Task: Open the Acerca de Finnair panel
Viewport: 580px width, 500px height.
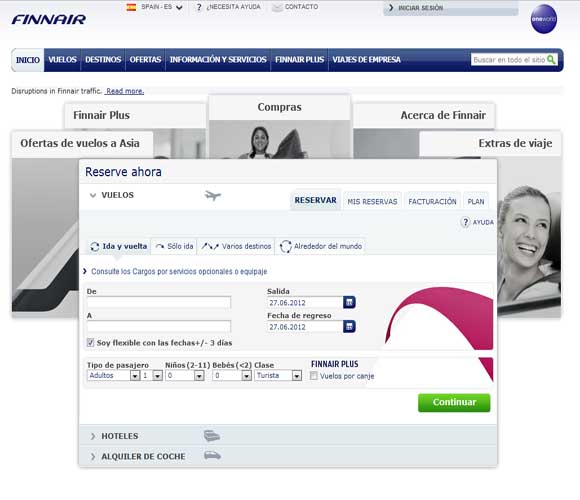Action: (424, 115)
